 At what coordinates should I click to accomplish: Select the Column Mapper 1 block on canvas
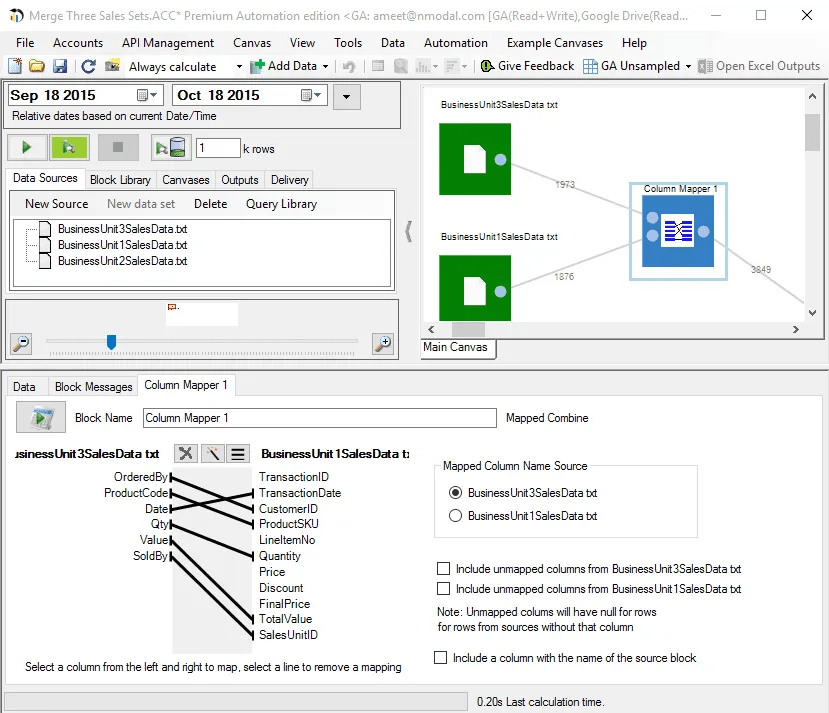tap(677, 231)
